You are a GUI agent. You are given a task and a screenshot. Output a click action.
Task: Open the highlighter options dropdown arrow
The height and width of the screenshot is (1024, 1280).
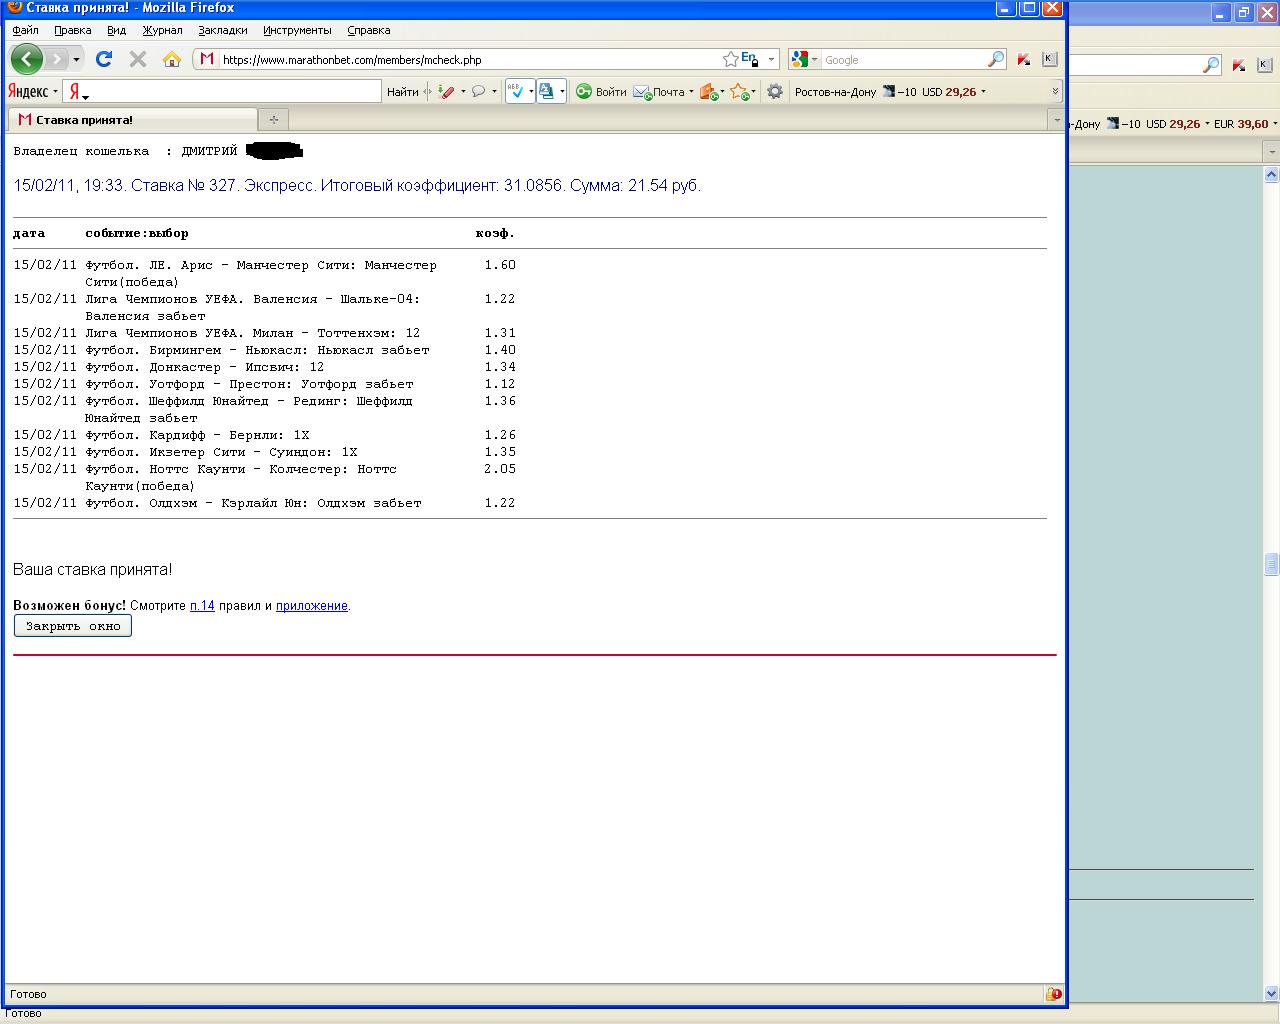click(x=463, y=92)
